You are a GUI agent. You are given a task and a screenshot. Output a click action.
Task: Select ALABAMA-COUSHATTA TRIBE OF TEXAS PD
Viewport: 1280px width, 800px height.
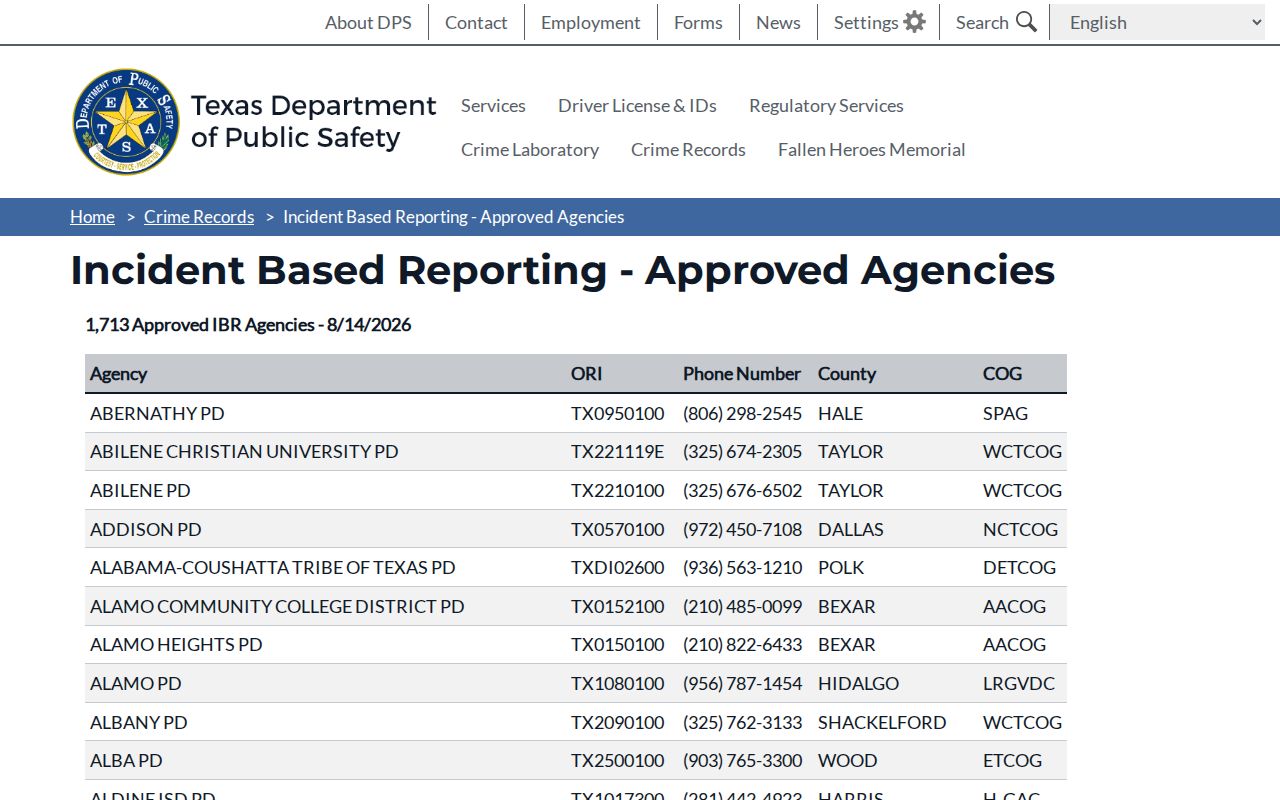273,567
